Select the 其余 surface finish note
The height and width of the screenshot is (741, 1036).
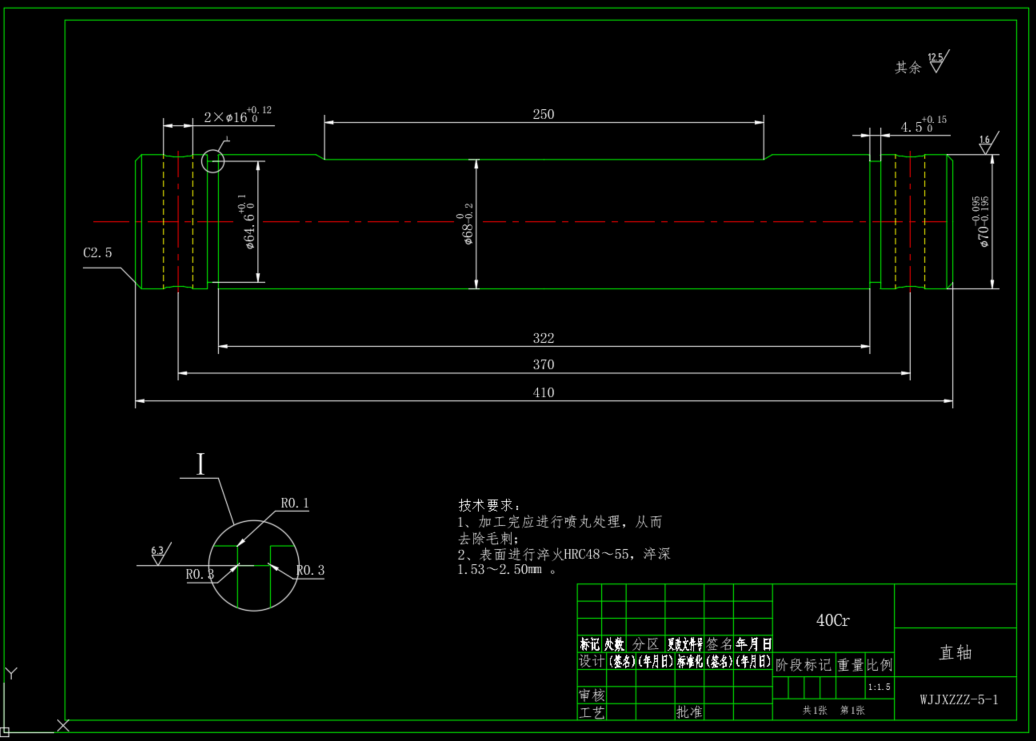pyautogui.click(x=908, y=67)
